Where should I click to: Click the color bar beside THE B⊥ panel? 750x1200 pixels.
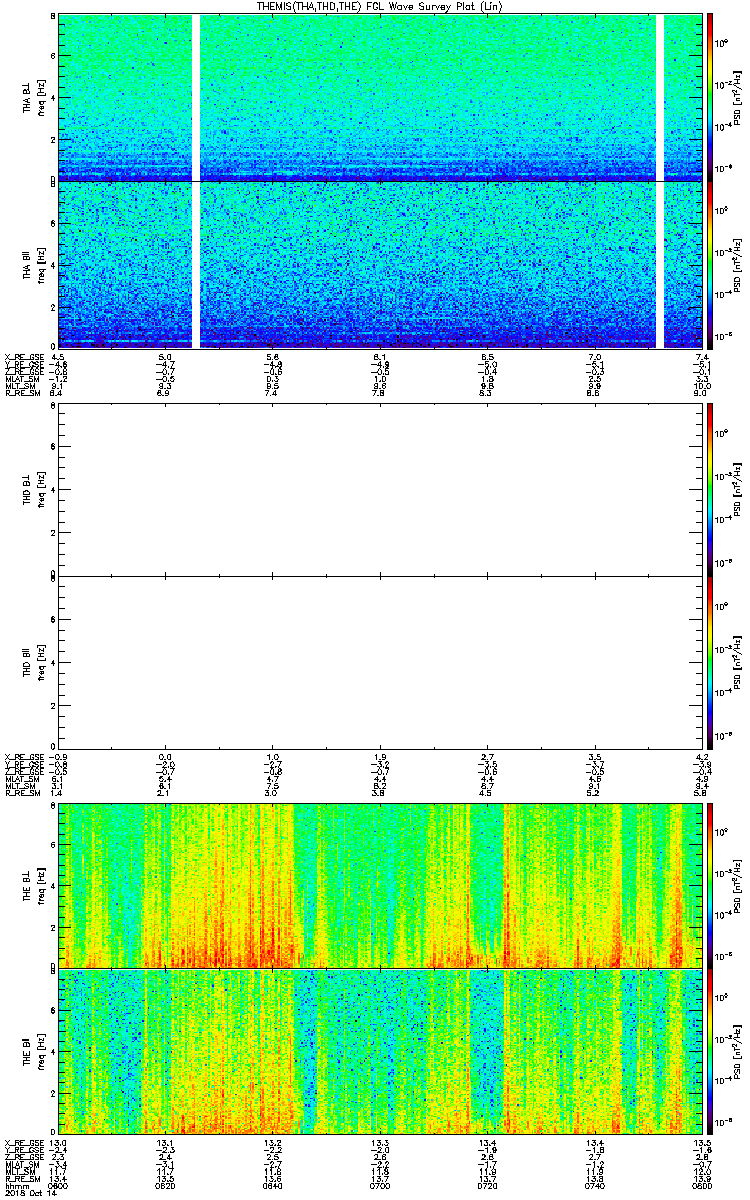pos(711,885)
